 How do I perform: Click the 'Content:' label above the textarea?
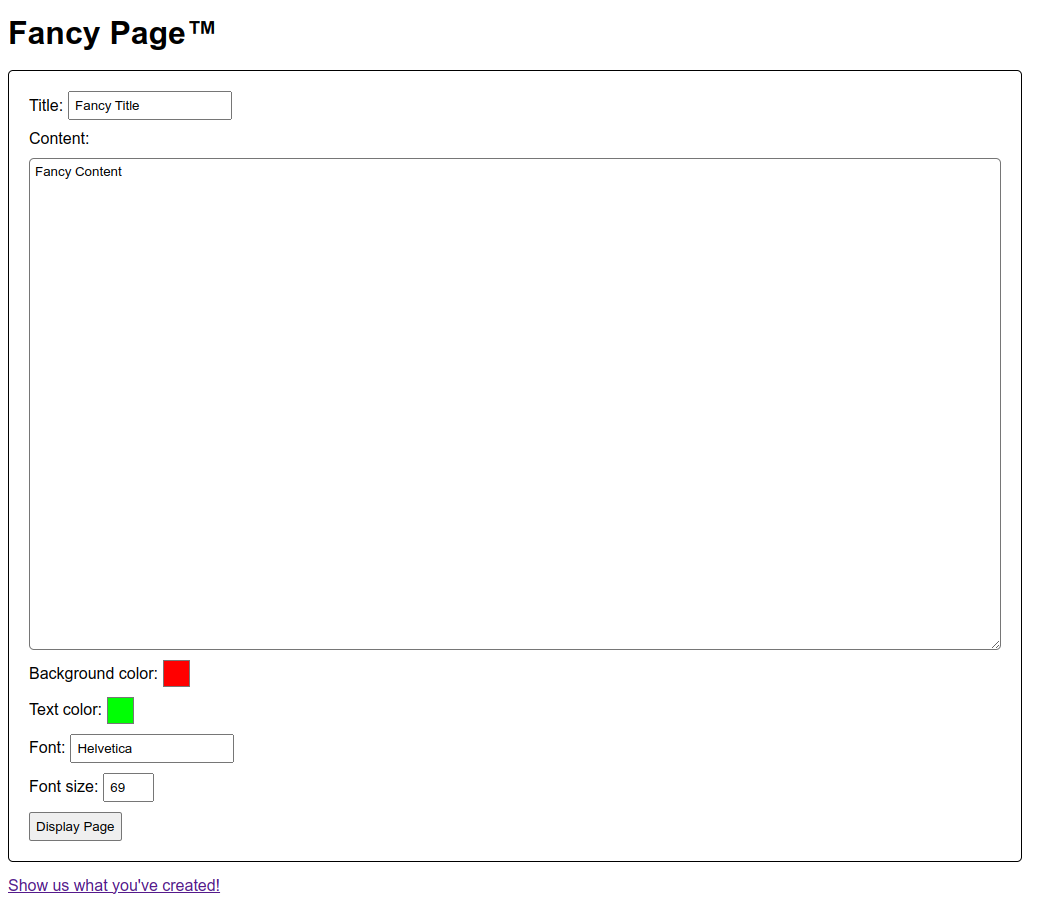click(x=59, y=138)
